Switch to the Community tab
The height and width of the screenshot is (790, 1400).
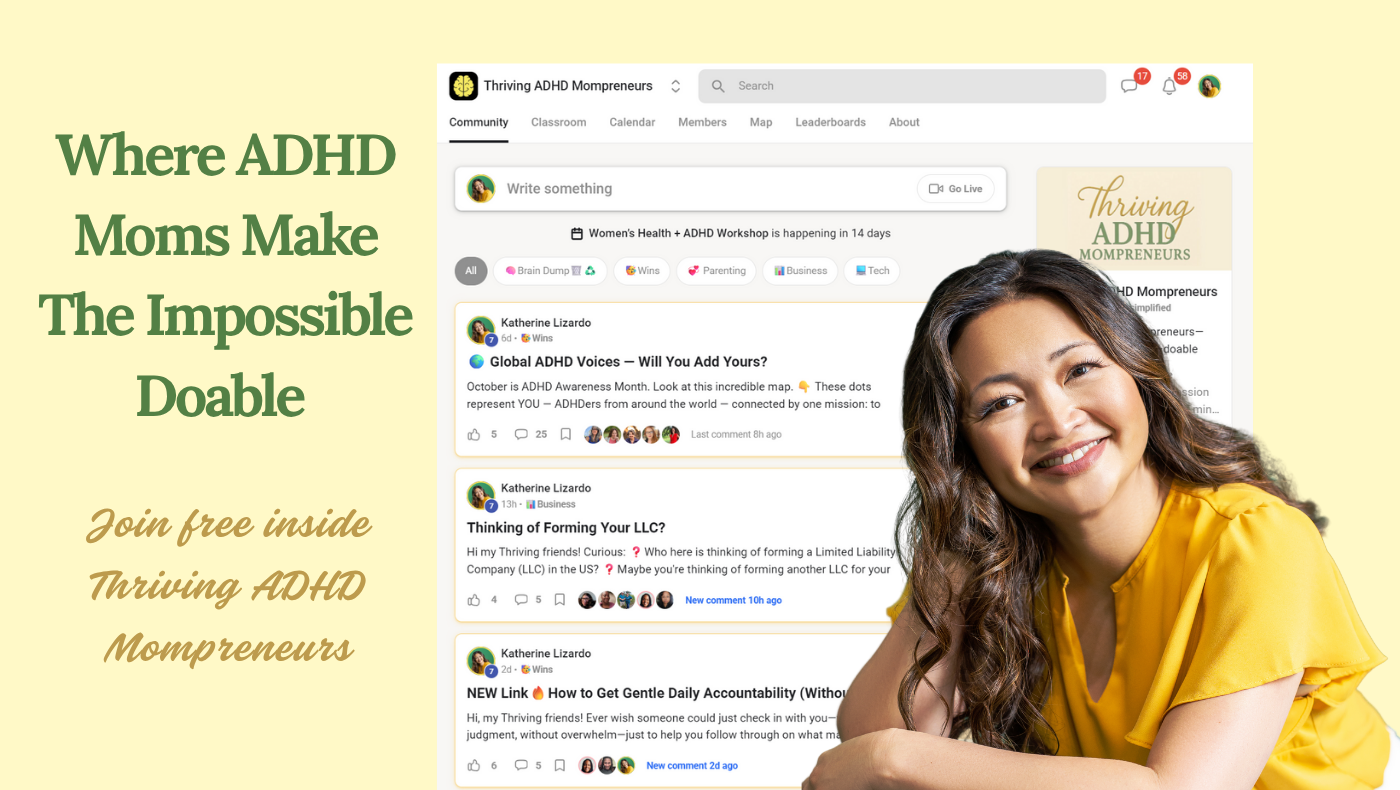coord(479,122)
